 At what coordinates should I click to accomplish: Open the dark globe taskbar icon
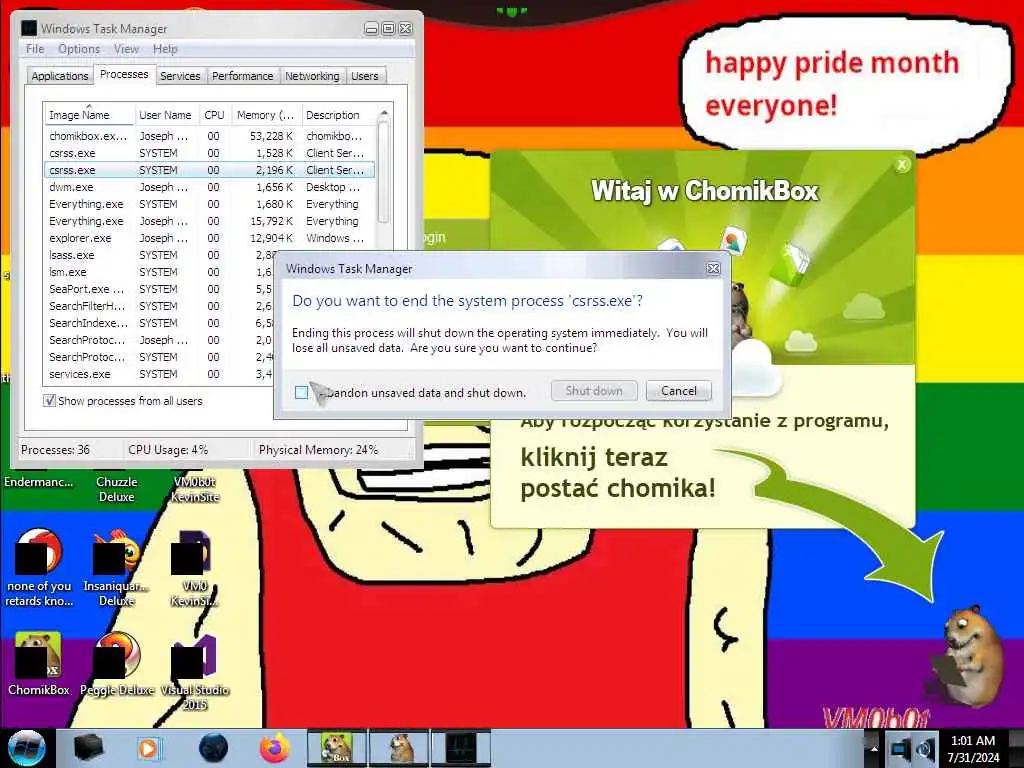213,748
